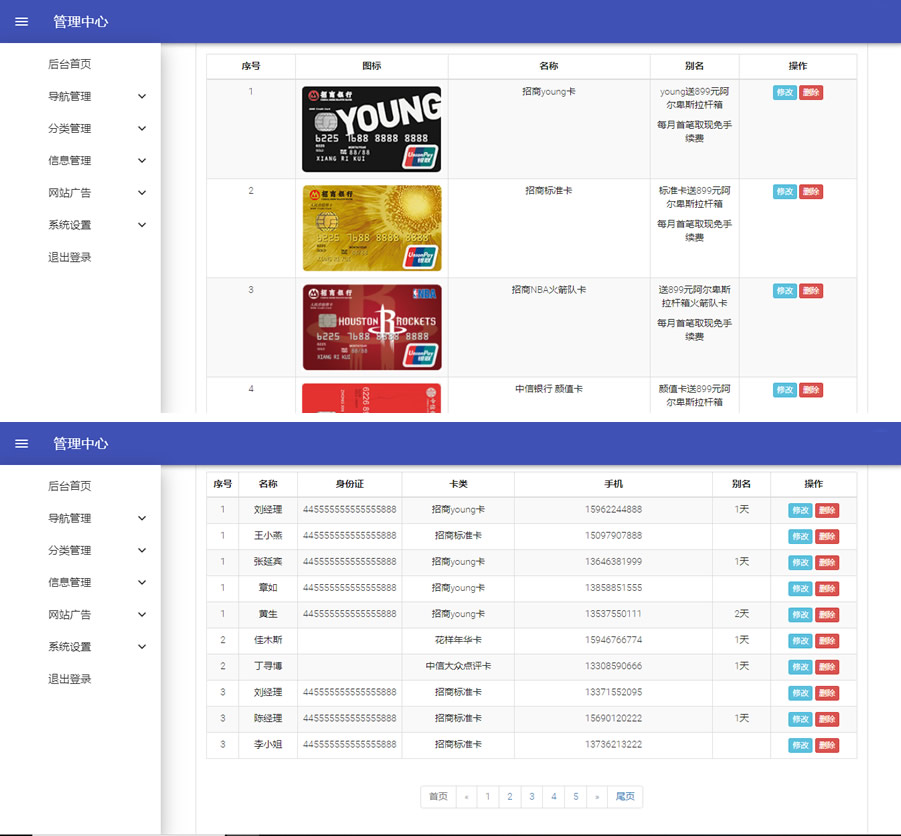Expand 网站广告 chevron in the customer table sidebar
This screenshot has width=901, height=836.
[142, 615]
